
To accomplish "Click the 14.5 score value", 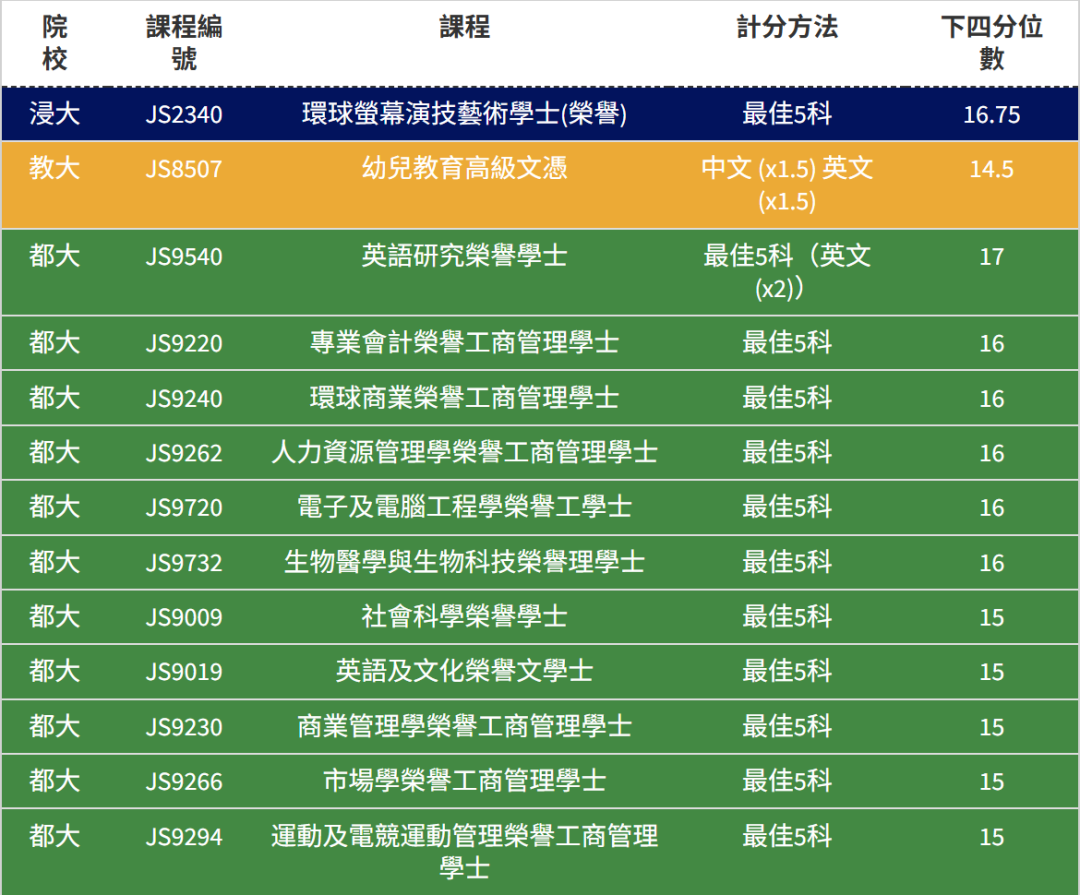I will pos(992,169).
